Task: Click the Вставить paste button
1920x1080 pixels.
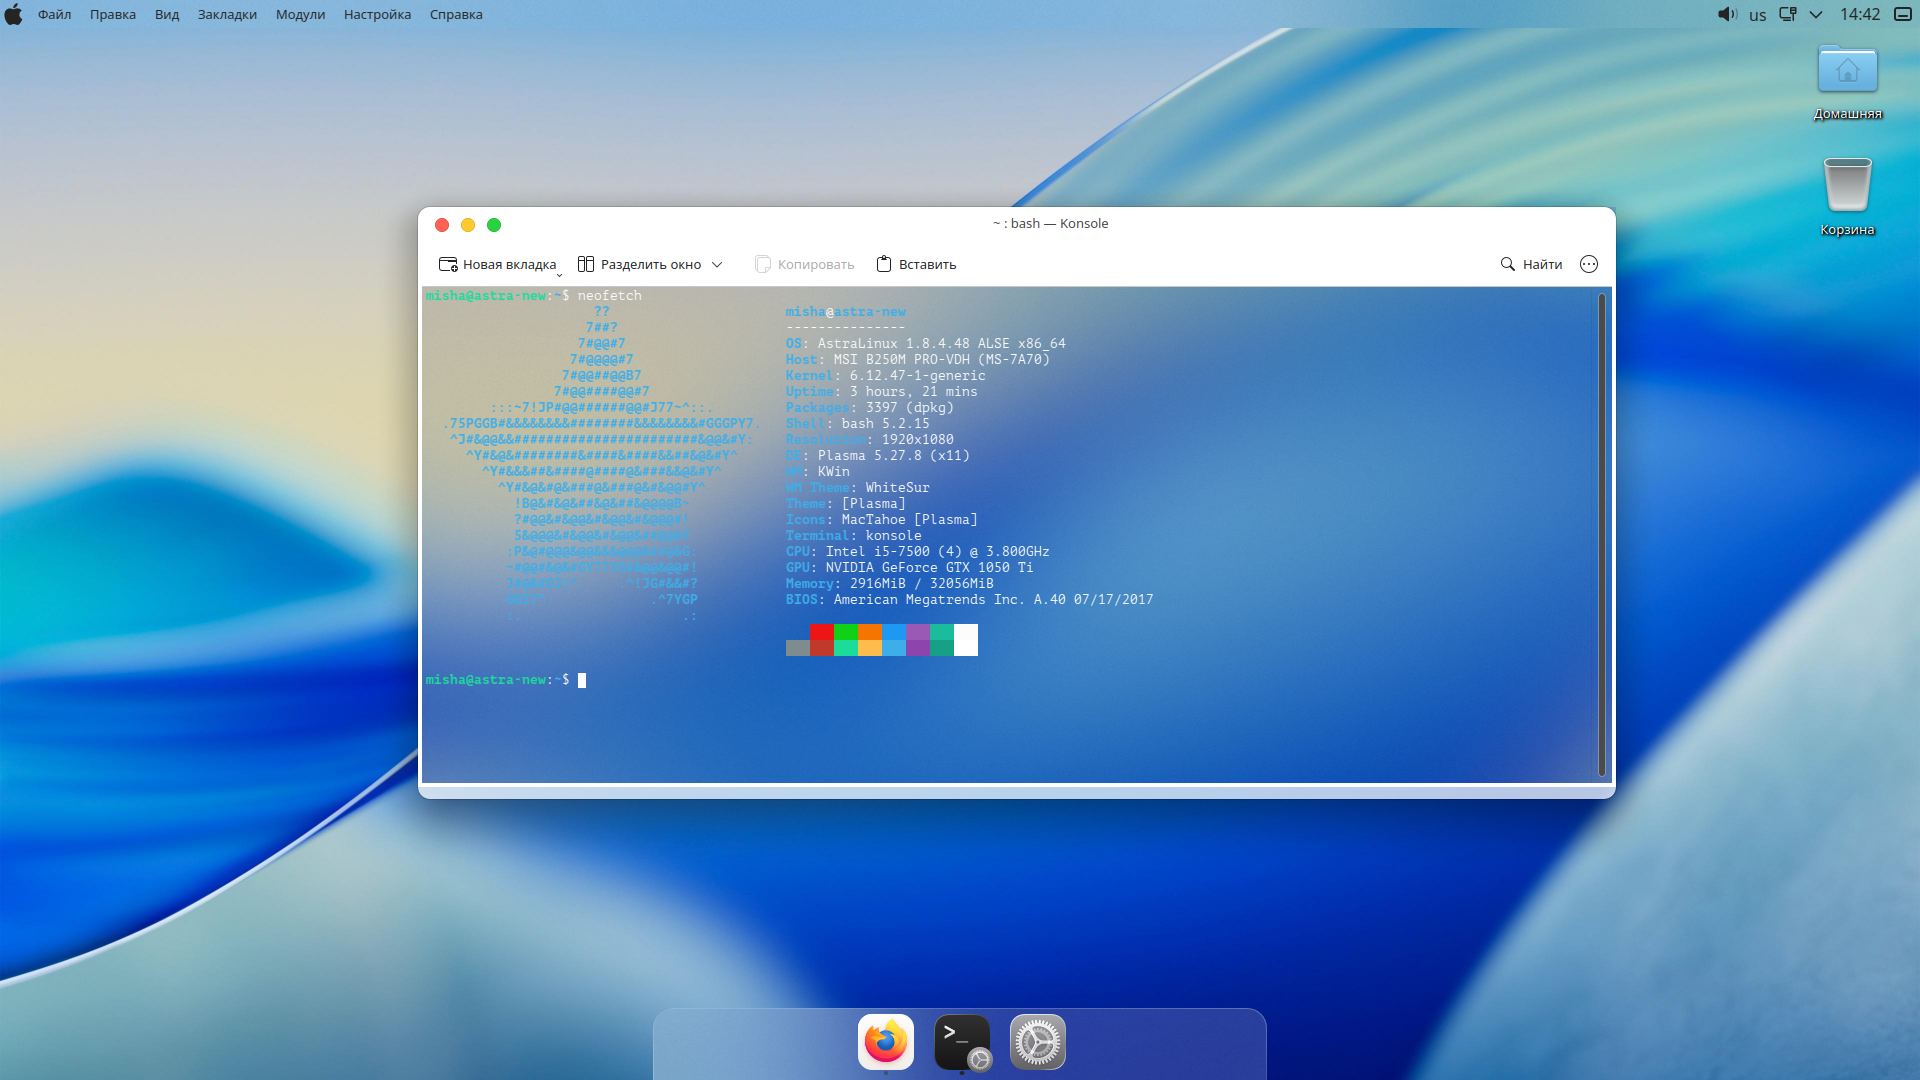Action: pos(916,264)
